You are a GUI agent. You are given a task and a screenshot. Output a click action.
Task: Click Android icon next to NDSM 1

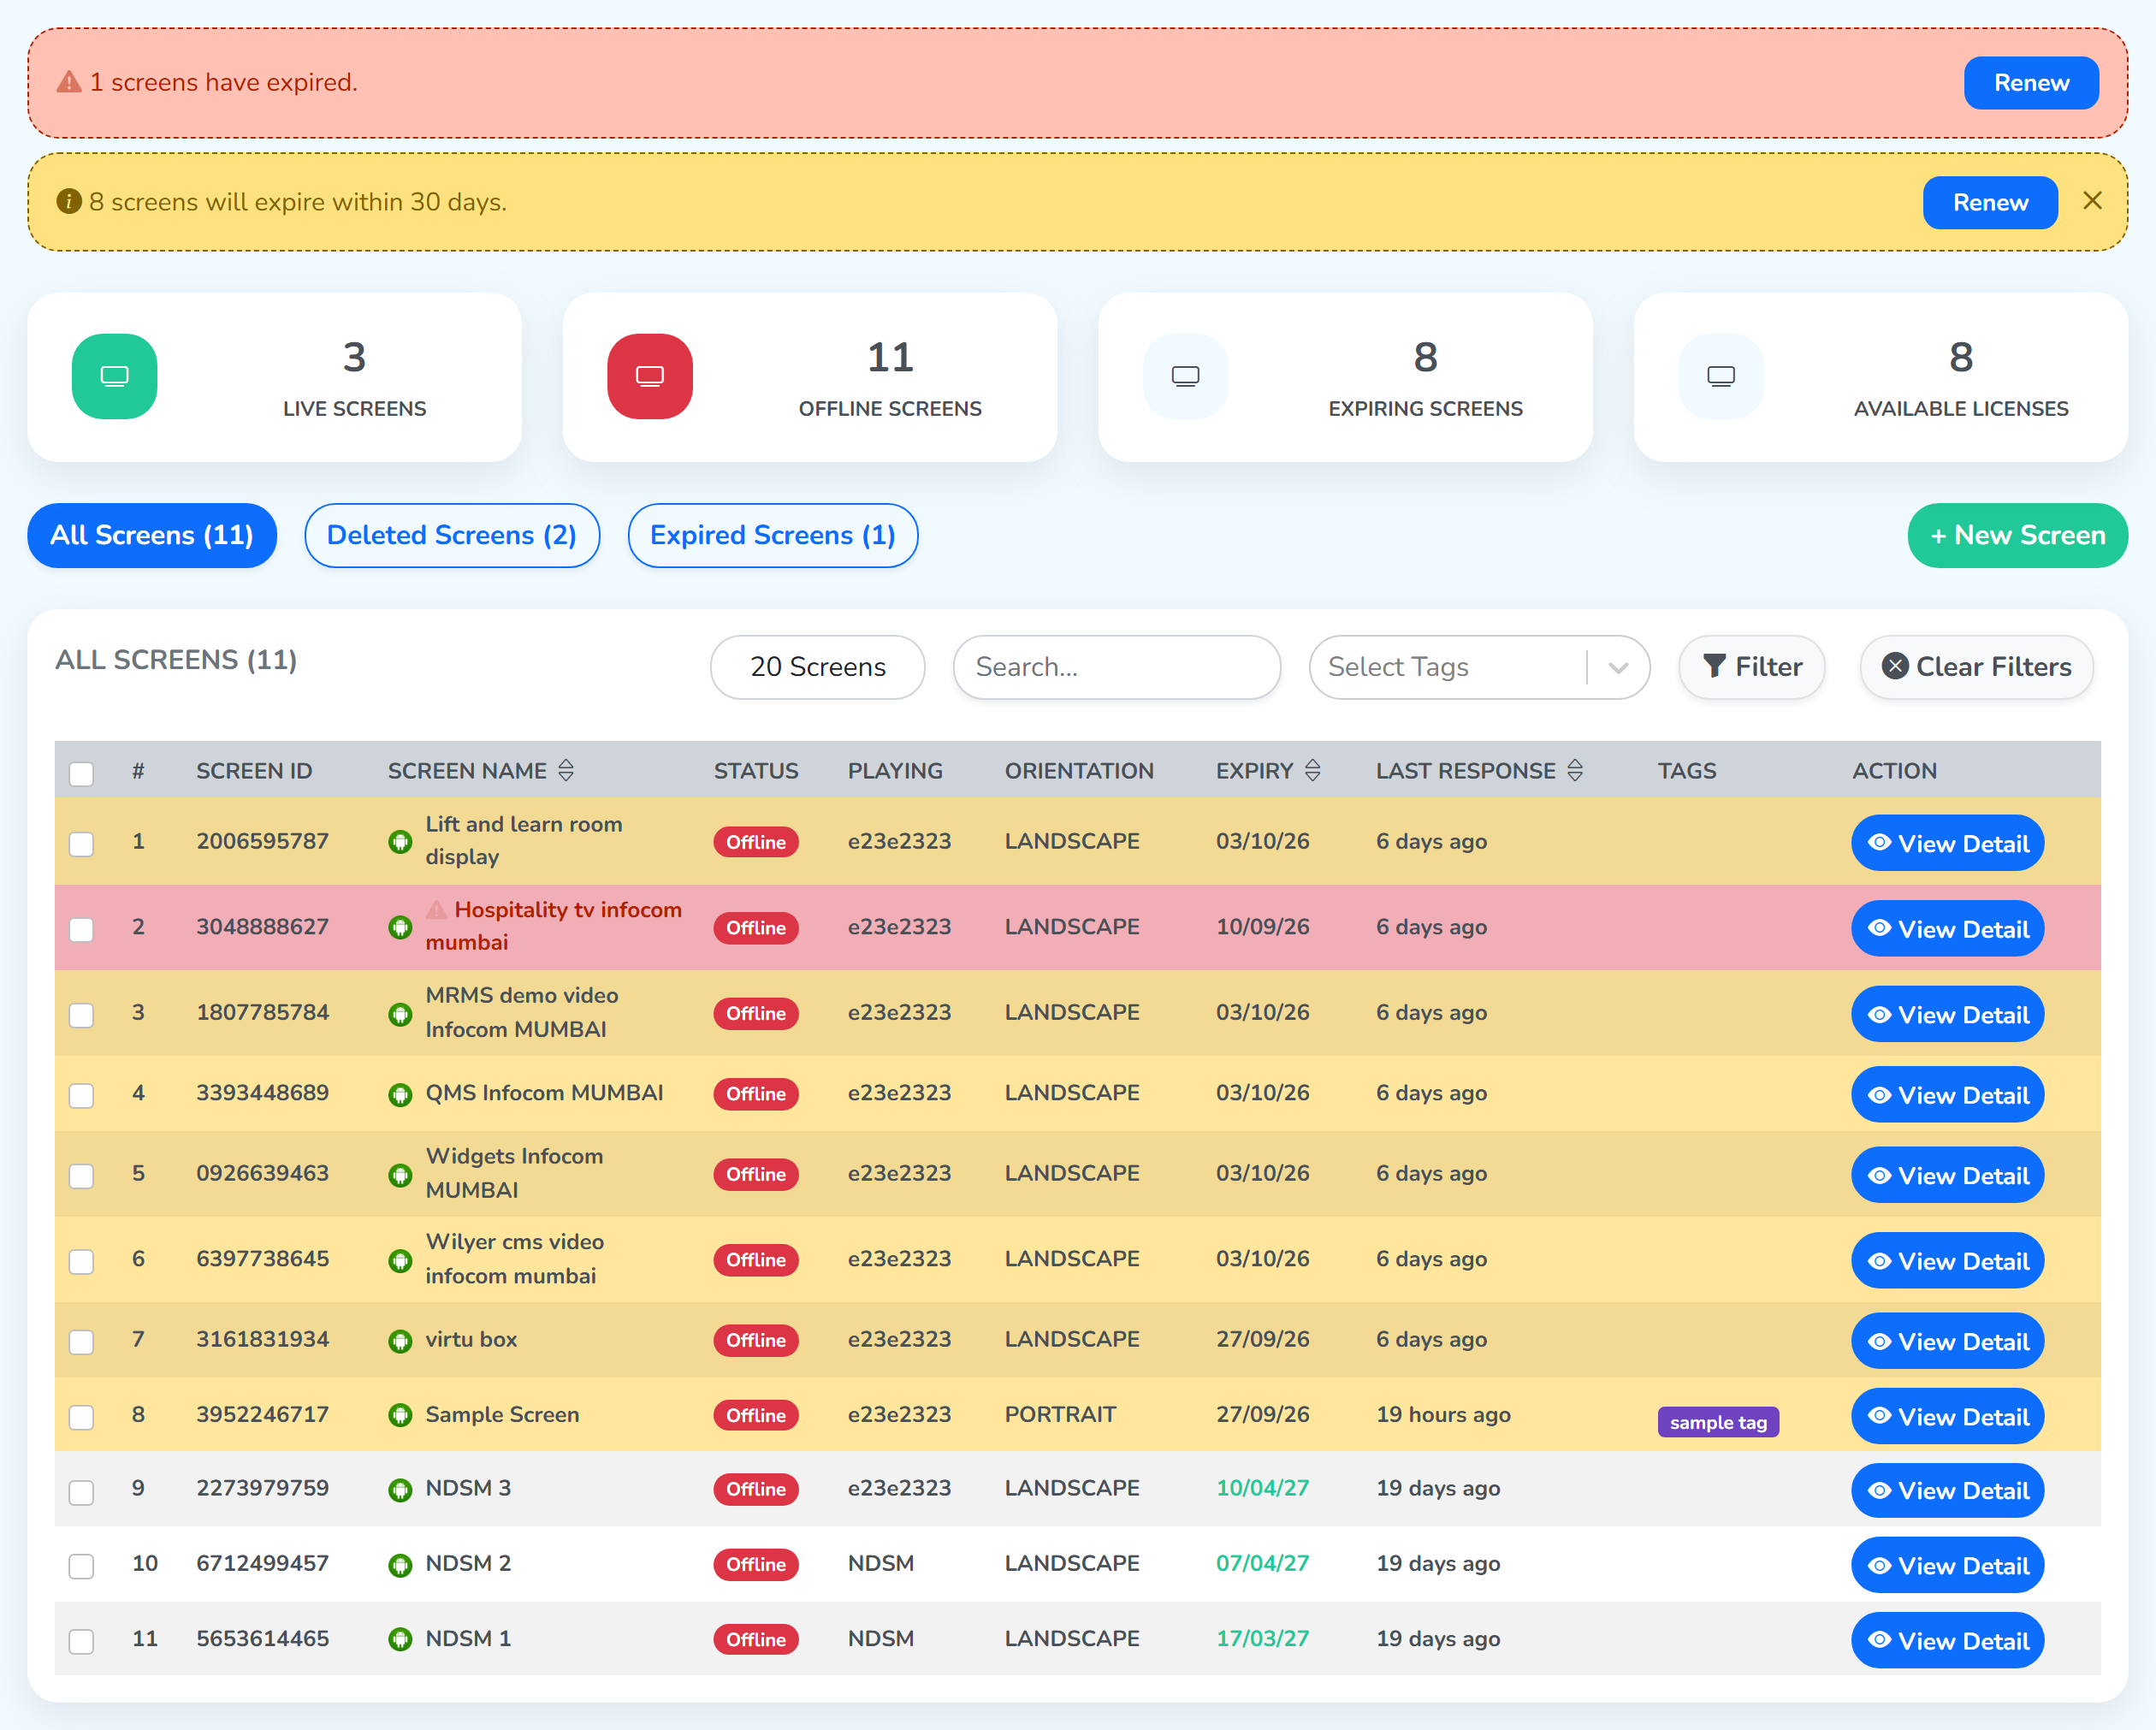(x=400, y=1640)
